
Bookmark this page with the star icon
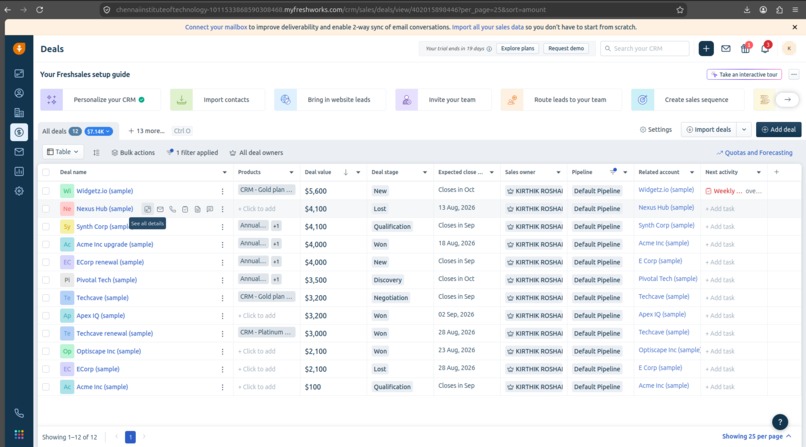click(680, 10)
